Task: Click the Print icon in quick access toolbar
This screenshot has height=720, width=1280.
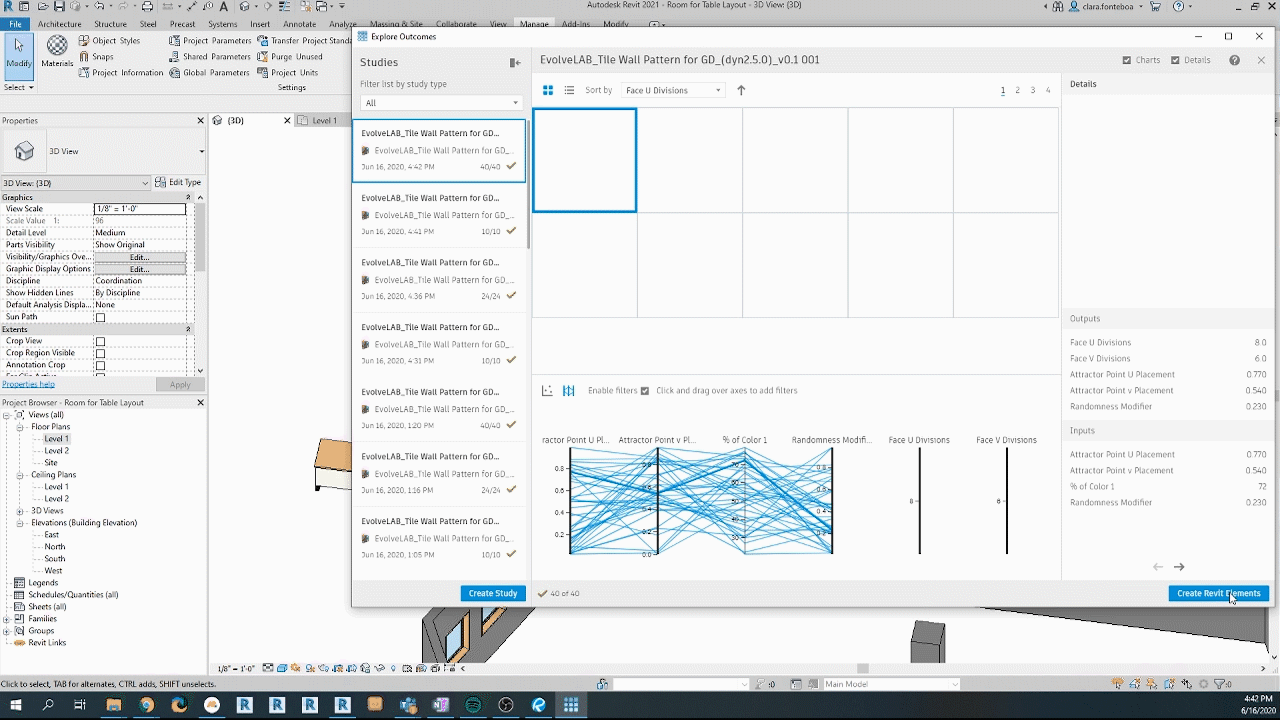Action: point(147,6)
